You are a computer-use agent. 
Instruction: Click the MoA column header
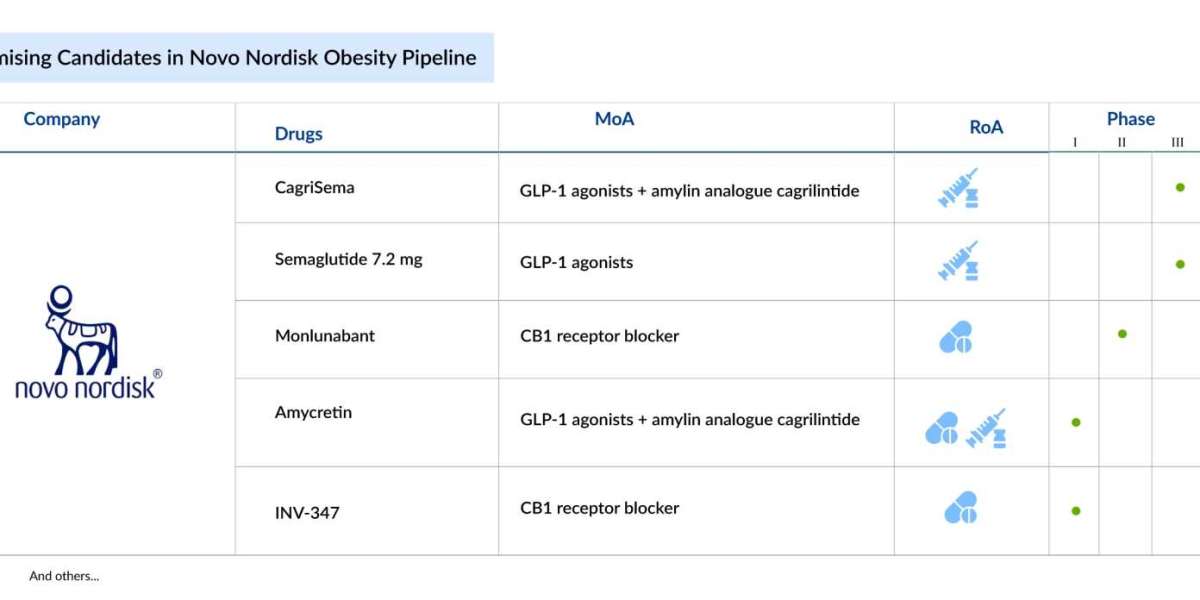(614, 119)
